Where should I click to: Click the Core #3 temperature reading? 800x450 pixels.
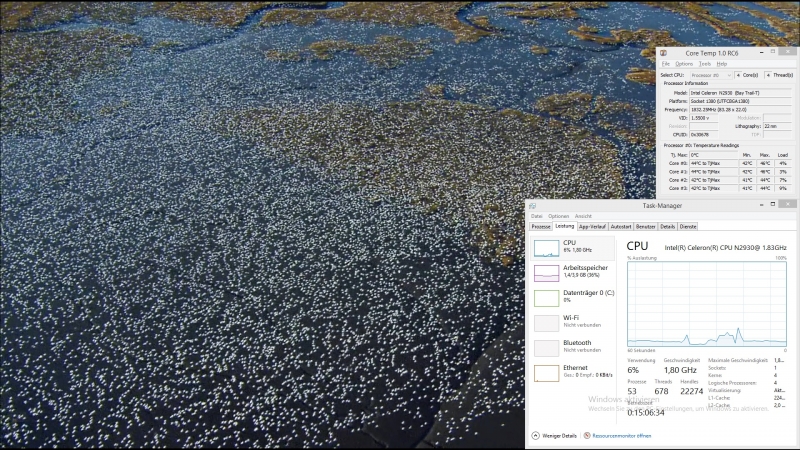pos(714,188)
